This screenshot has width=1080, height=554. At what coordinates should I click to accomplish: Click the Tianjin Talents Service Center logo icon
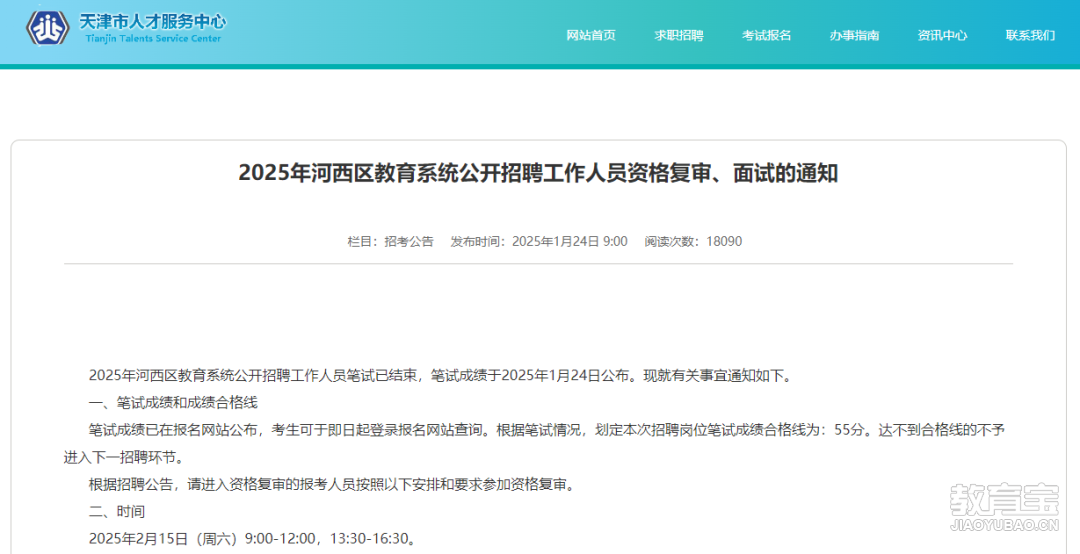[48, 28]
